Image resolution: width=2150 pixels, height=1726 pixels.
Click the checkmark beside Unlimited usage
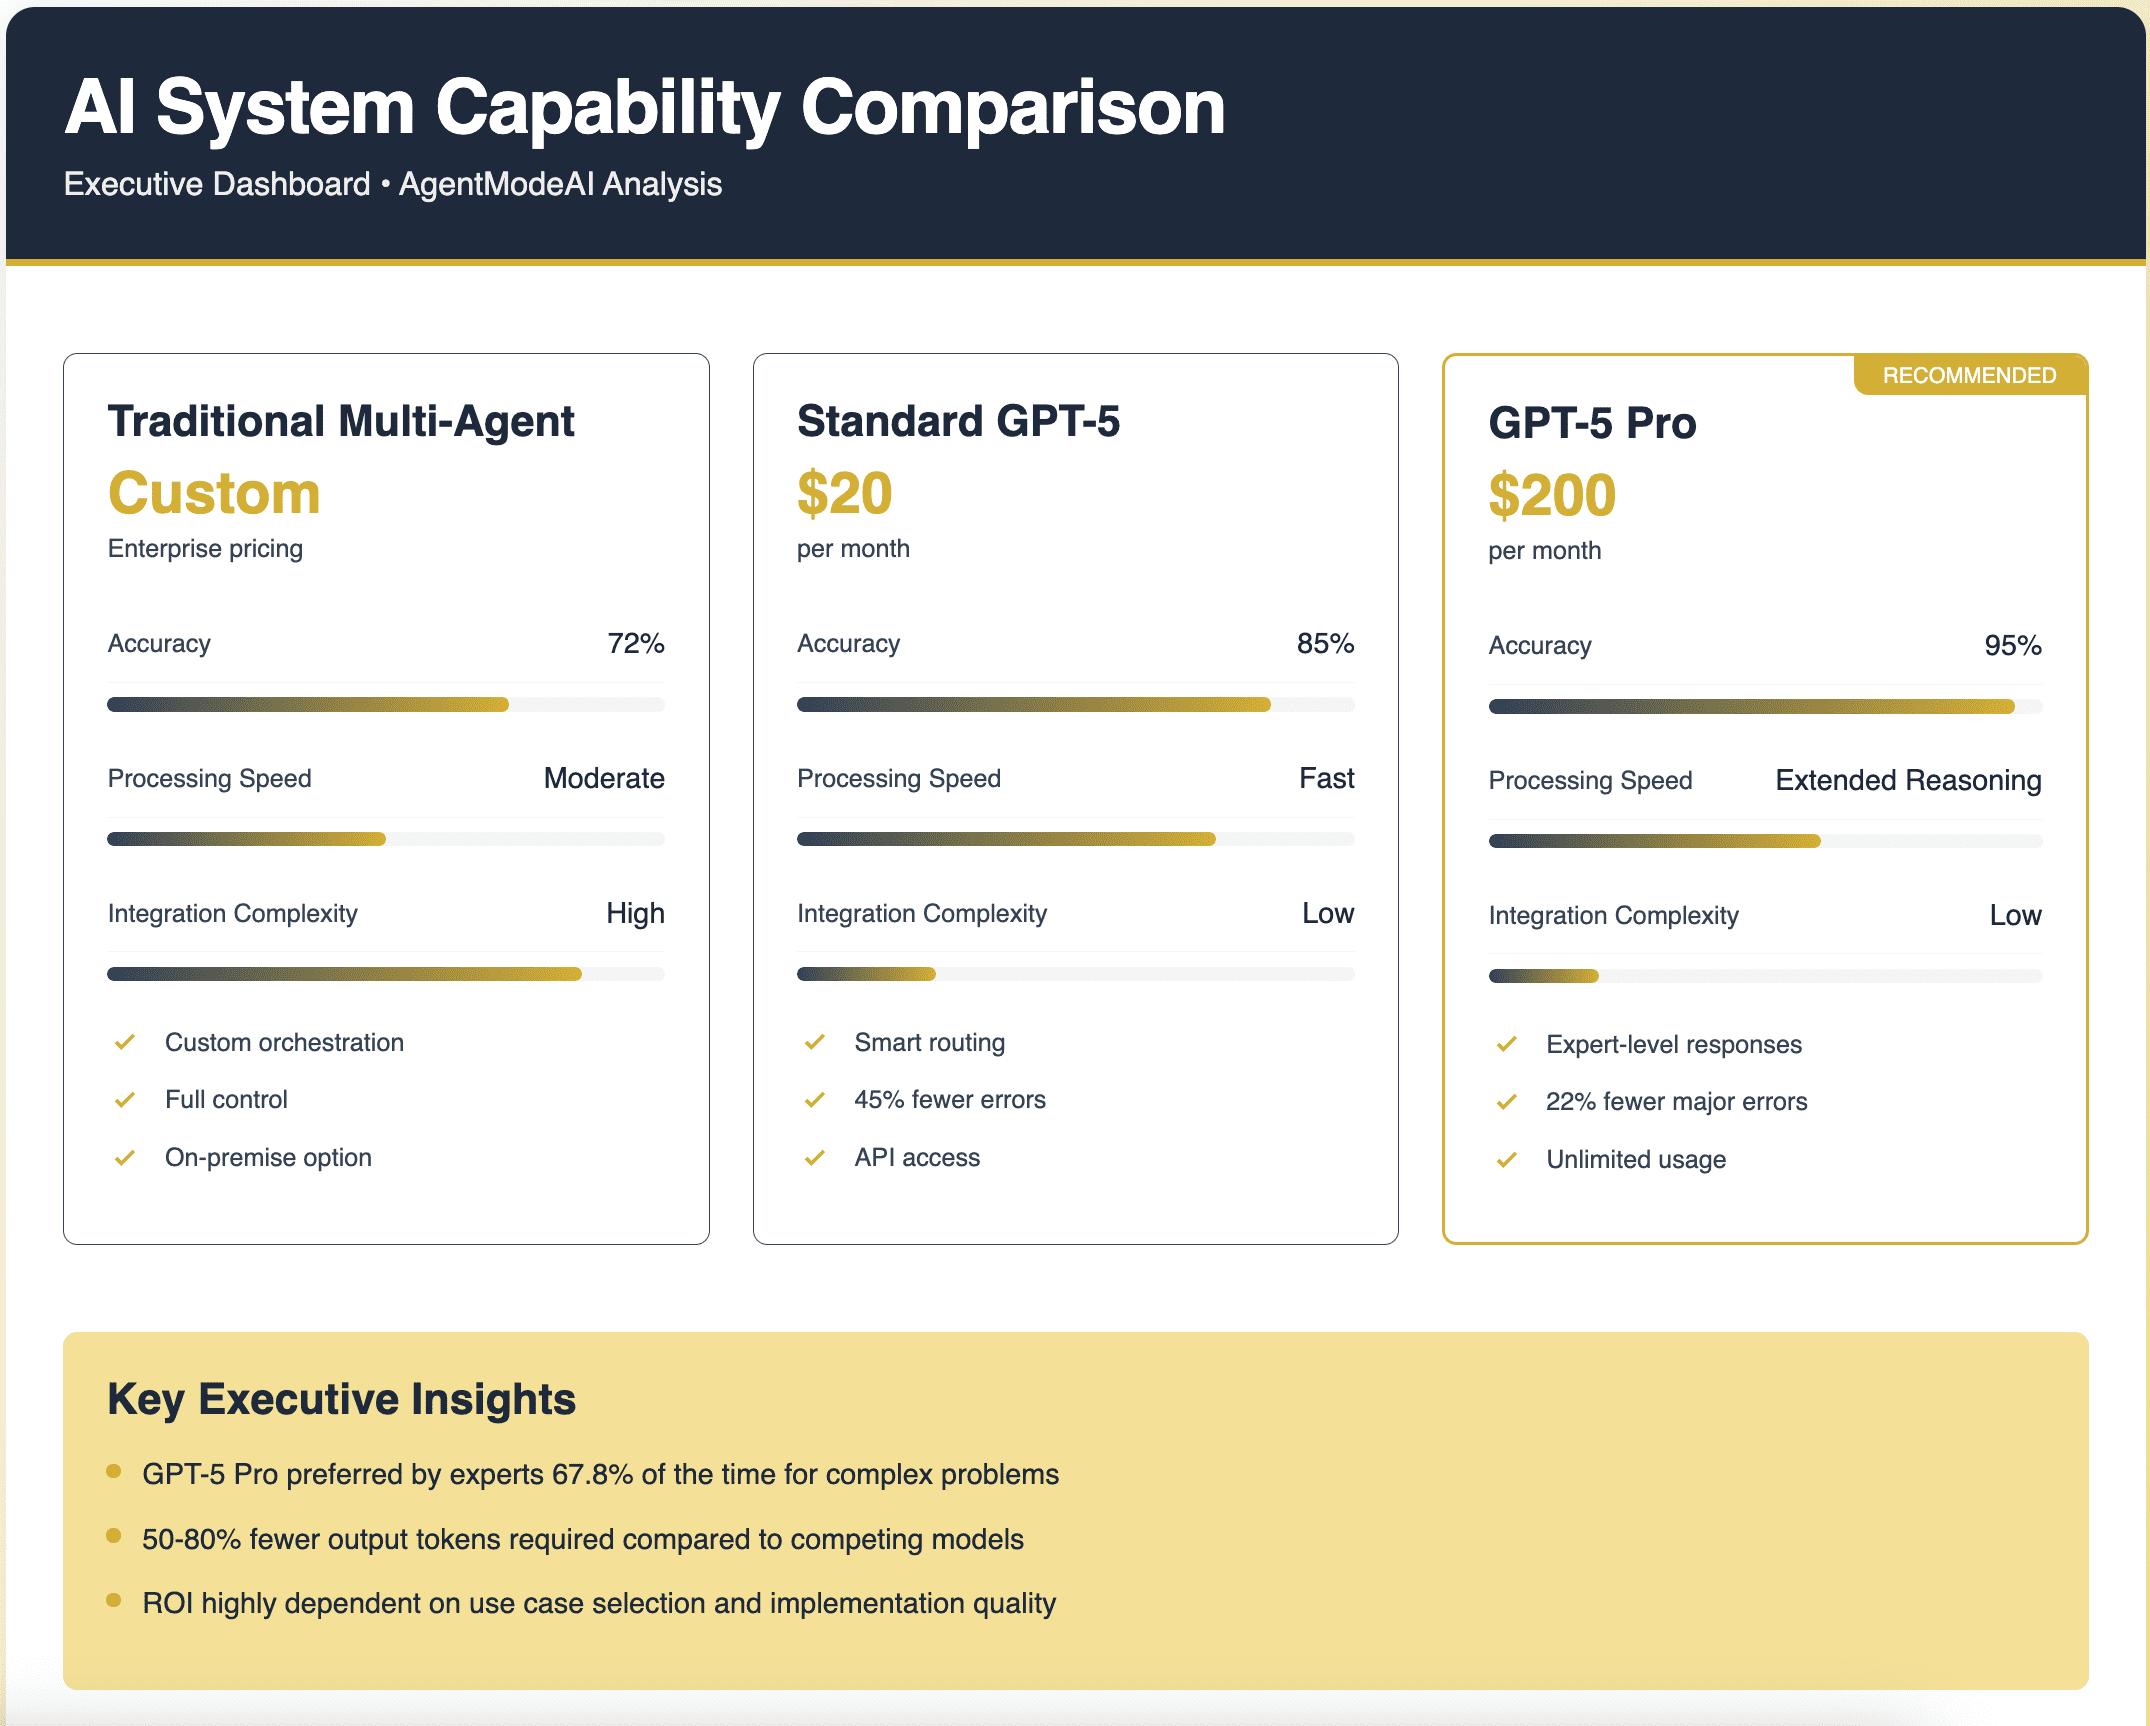pyautogui.click(x=1507, y=1160)
